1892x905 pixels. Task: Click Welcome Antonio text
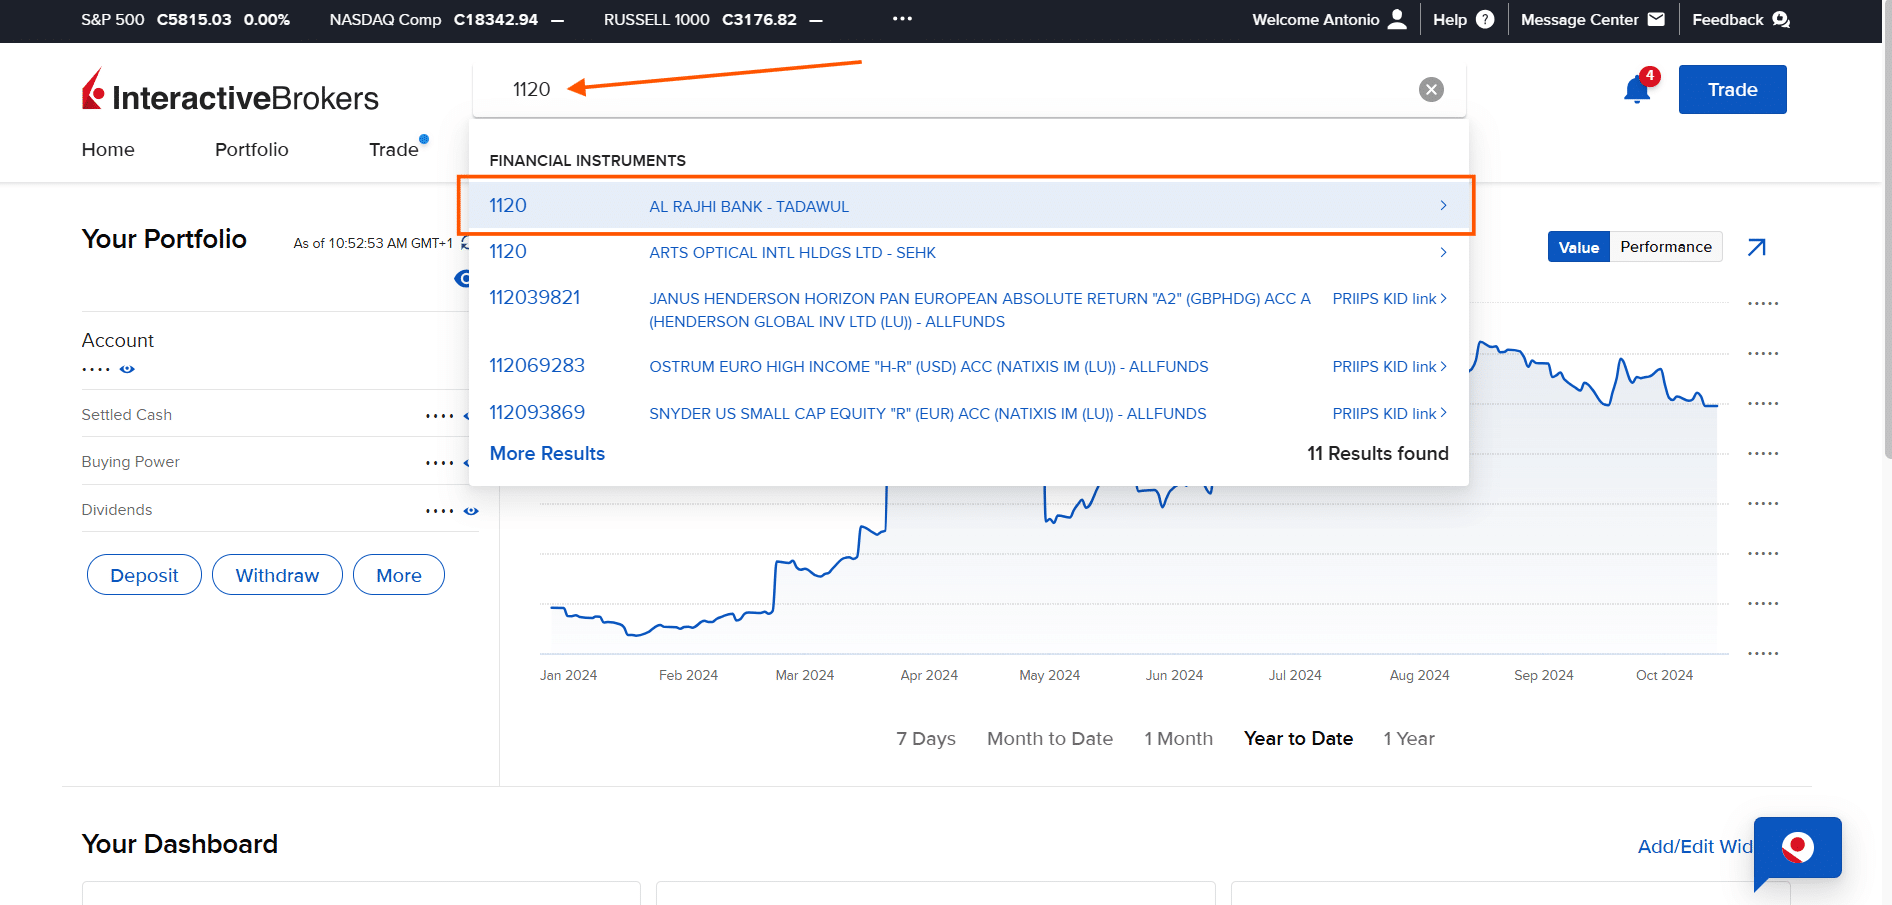(1315, 19)
